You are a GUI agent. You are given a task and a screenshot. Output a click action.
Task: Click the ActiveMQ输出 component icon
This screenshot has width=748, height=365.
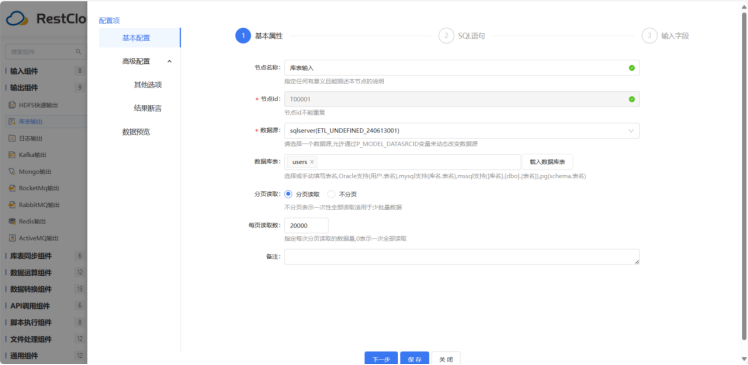pos(12,238)
